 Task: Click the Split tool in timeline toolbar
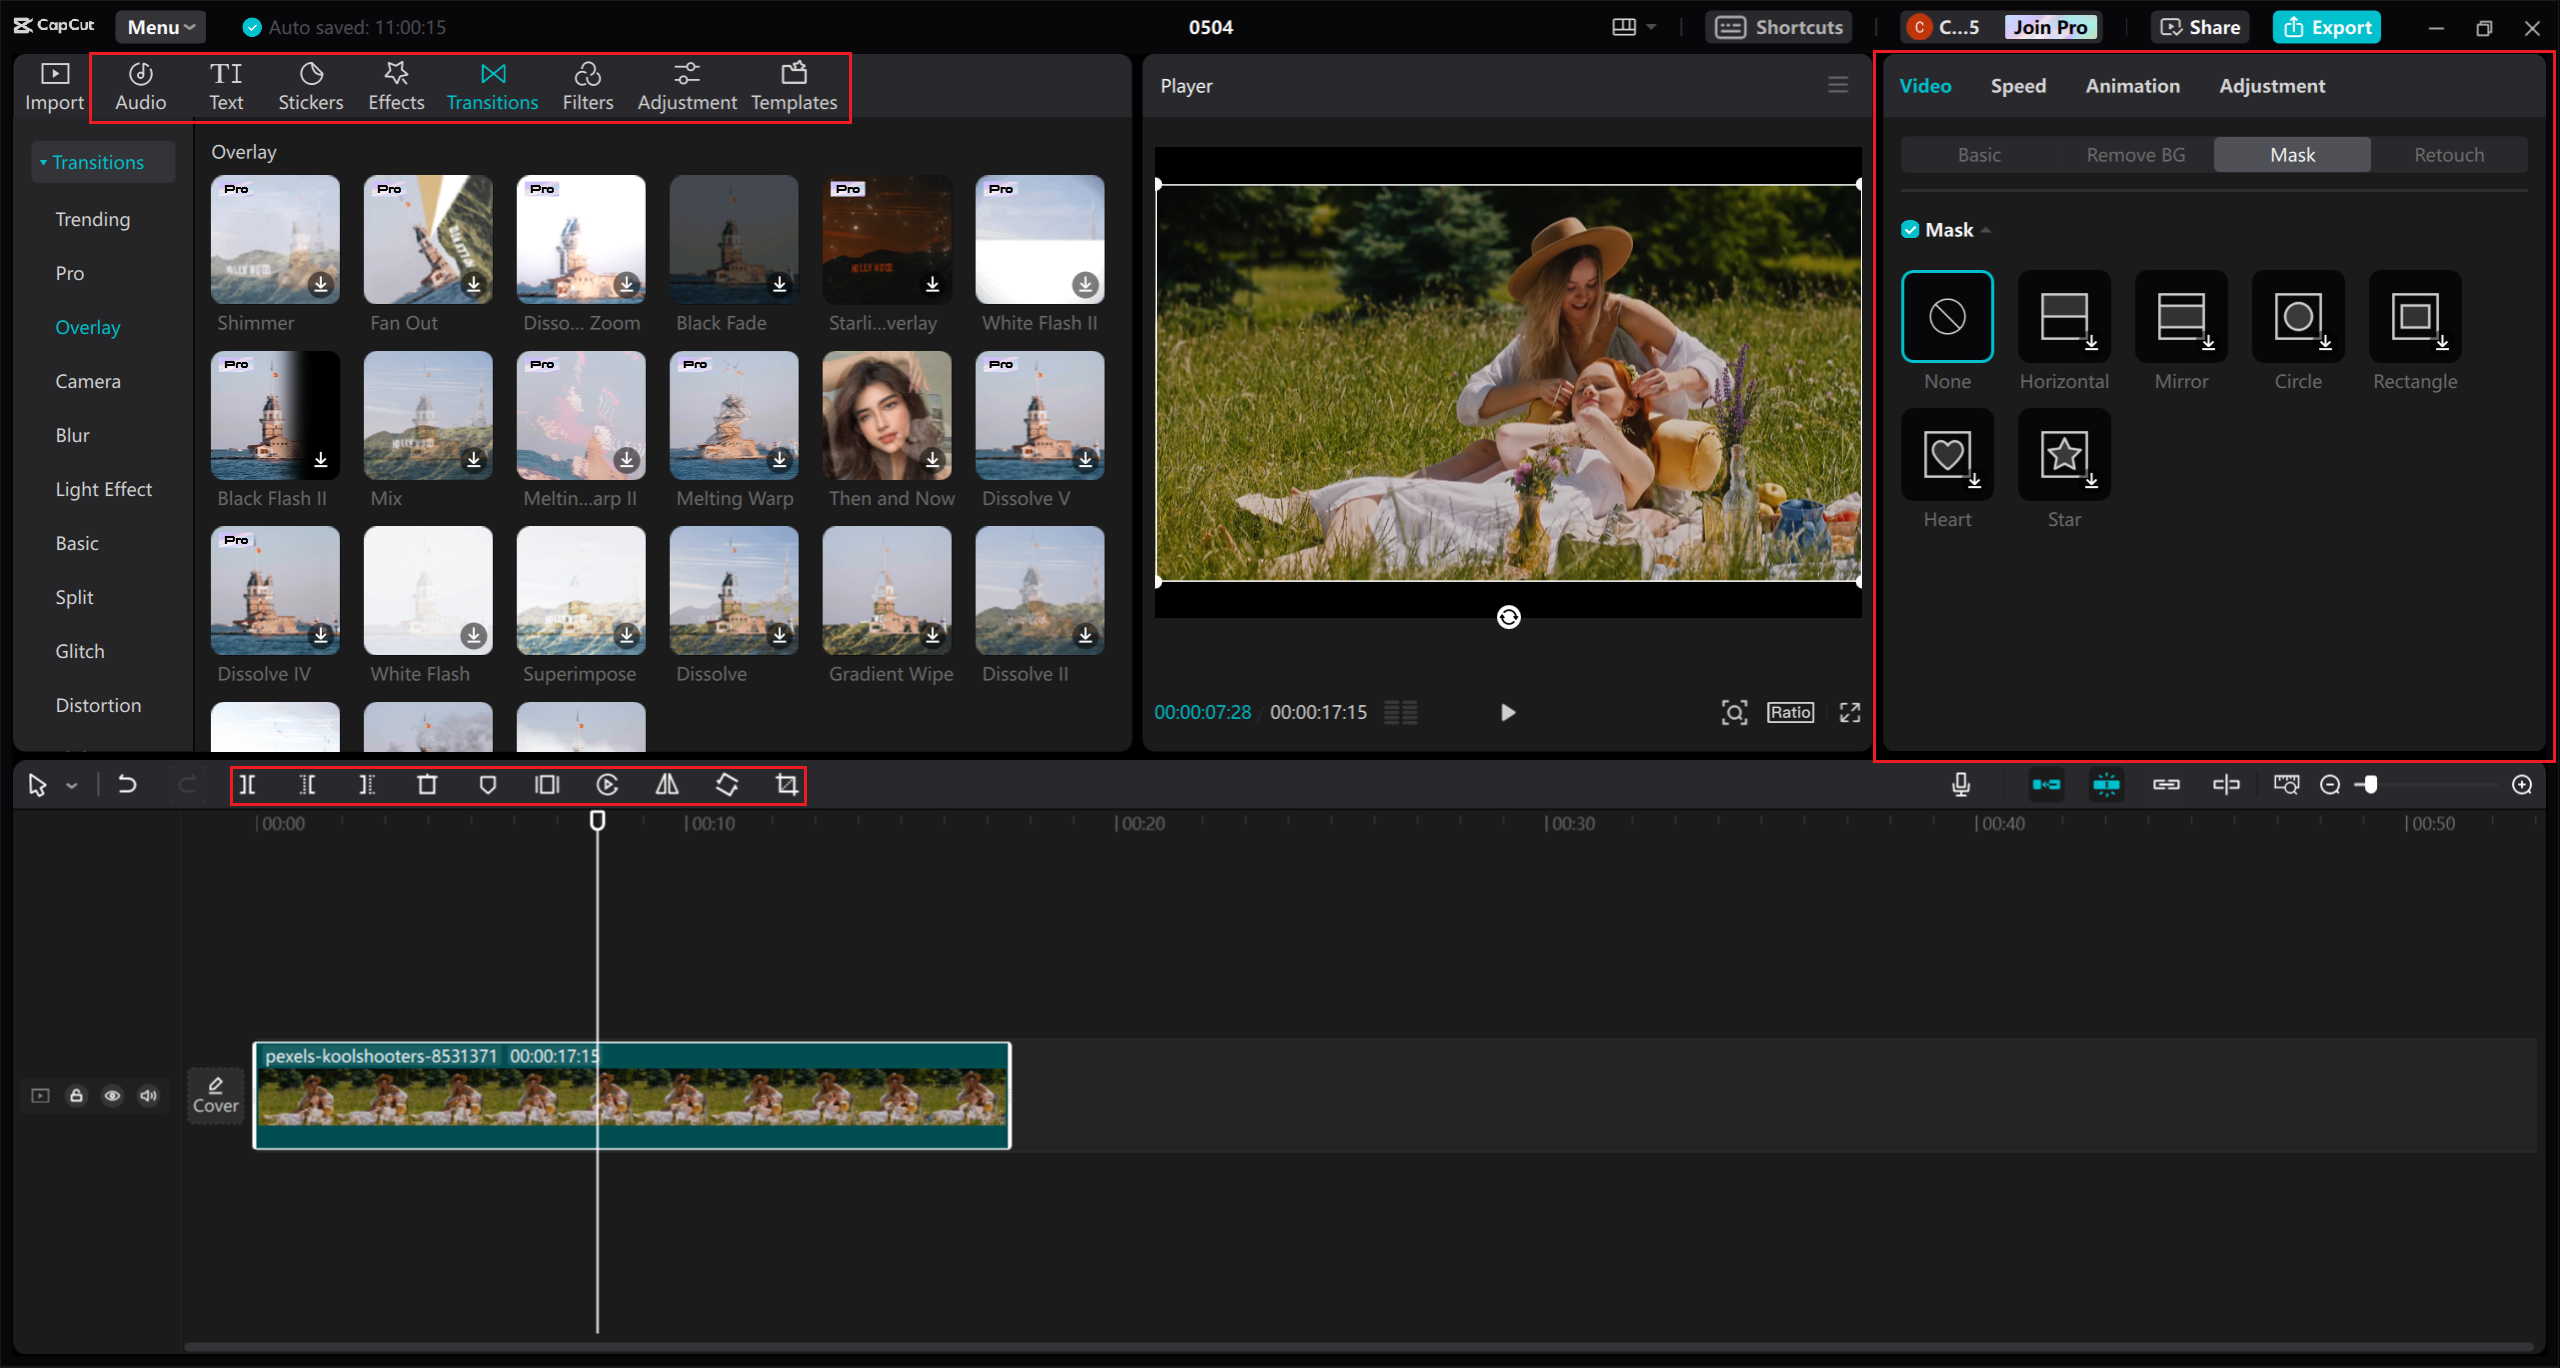tap(247, 784)
